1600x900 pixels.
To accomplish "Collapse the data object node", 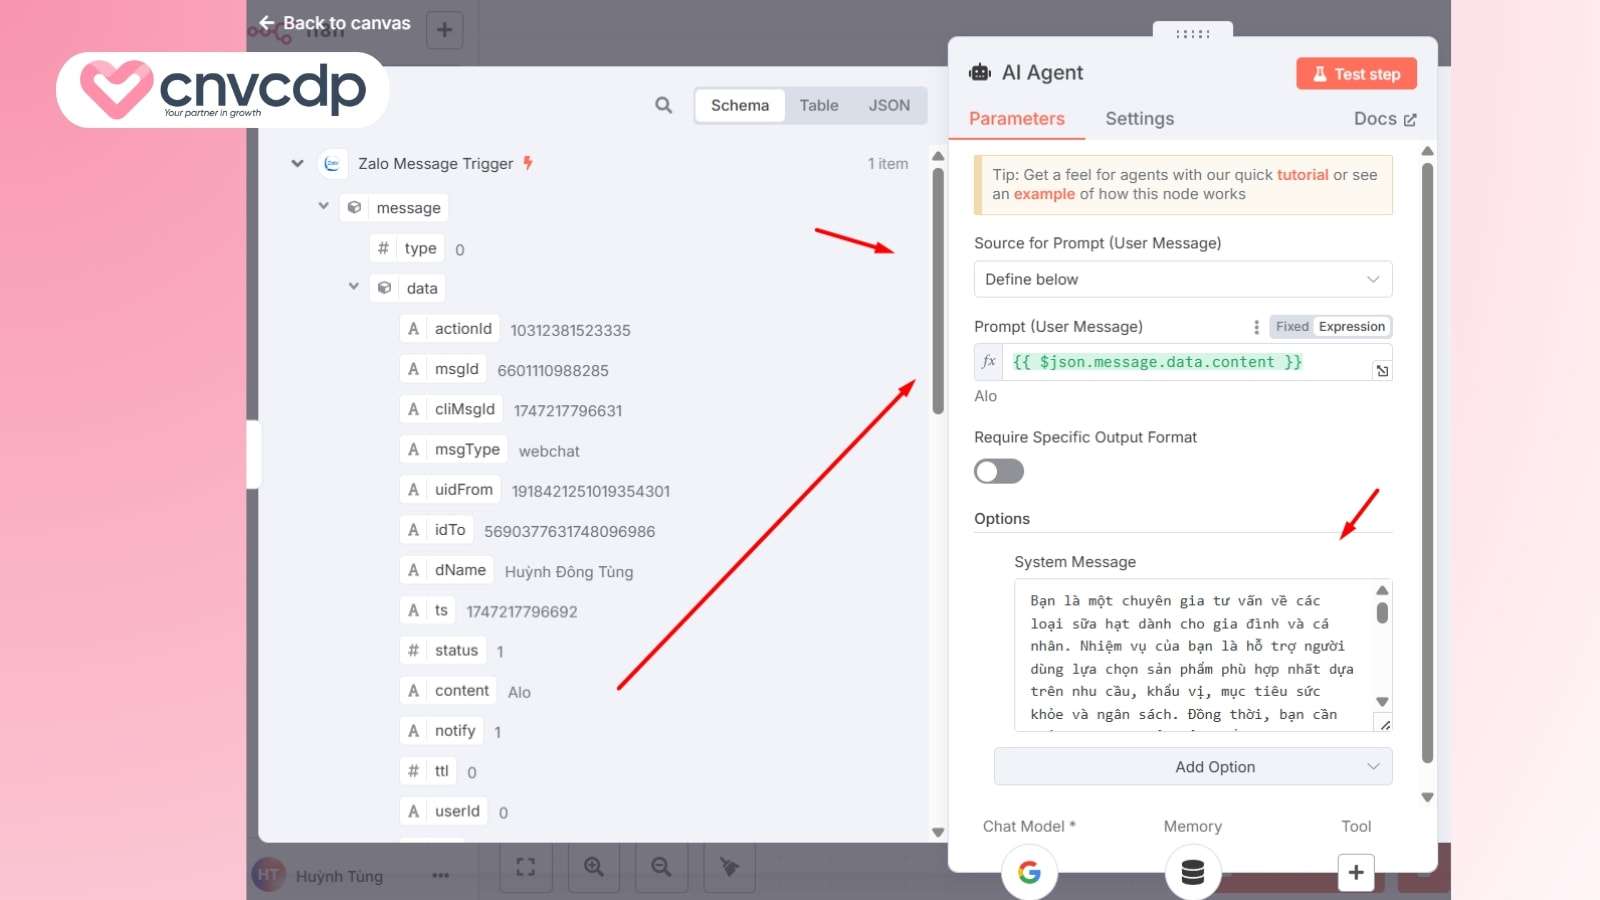I will coord(353,286).
